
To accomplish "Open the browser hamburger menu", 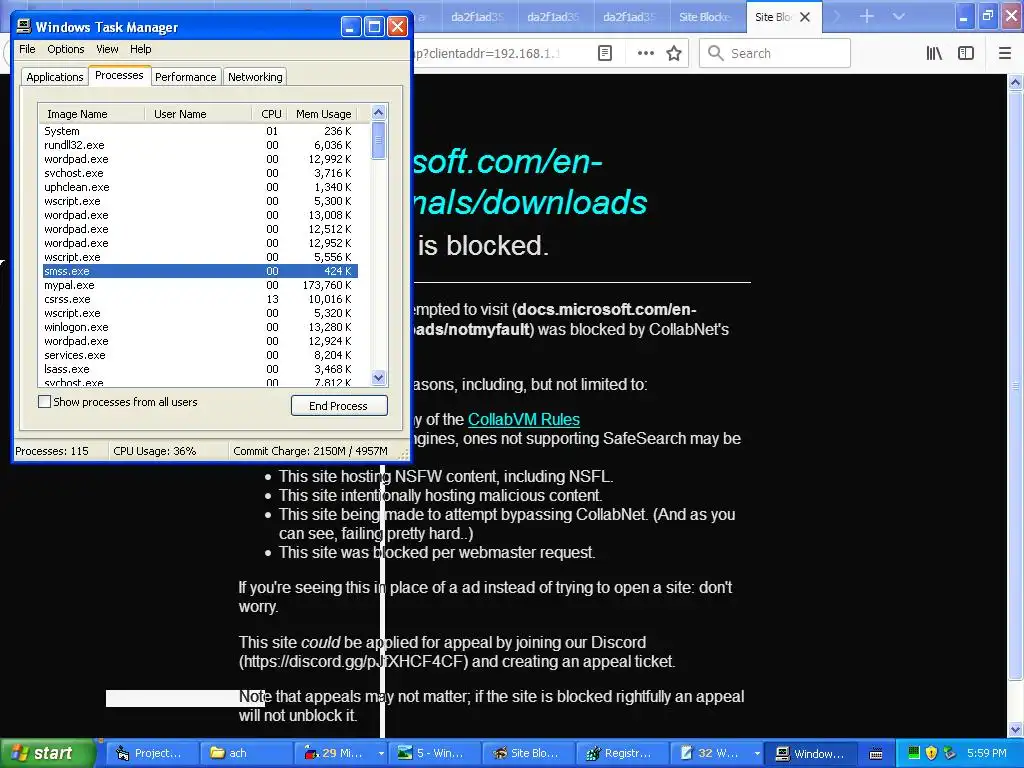I will [x=1004, y=53].
